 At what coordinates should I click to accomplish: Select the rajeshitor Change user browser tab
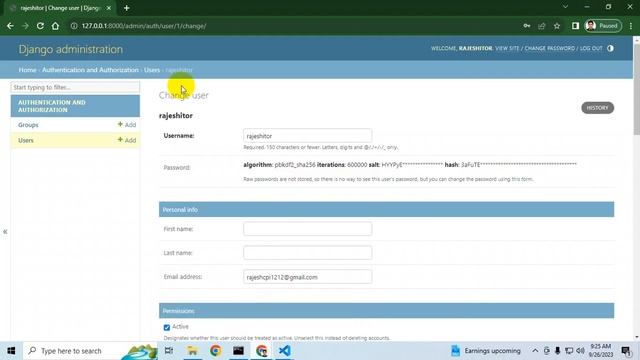pyautogui.click(x=60, y=8)
